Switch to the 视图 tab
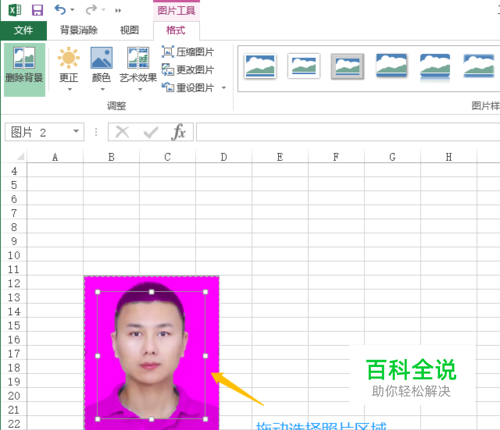Screen dimensions: 500x430 (129, 30)
